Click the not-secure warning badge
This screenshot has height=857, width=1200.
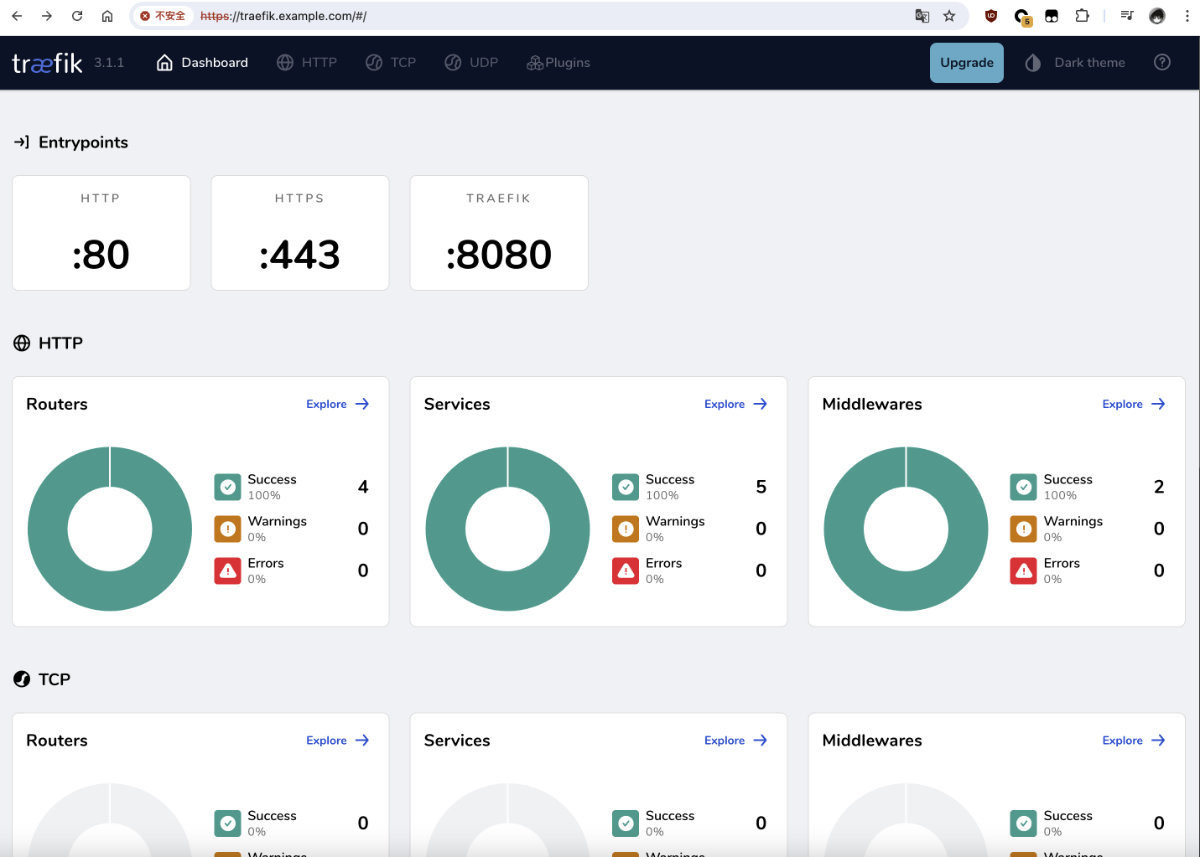click(x=163, y=16)
